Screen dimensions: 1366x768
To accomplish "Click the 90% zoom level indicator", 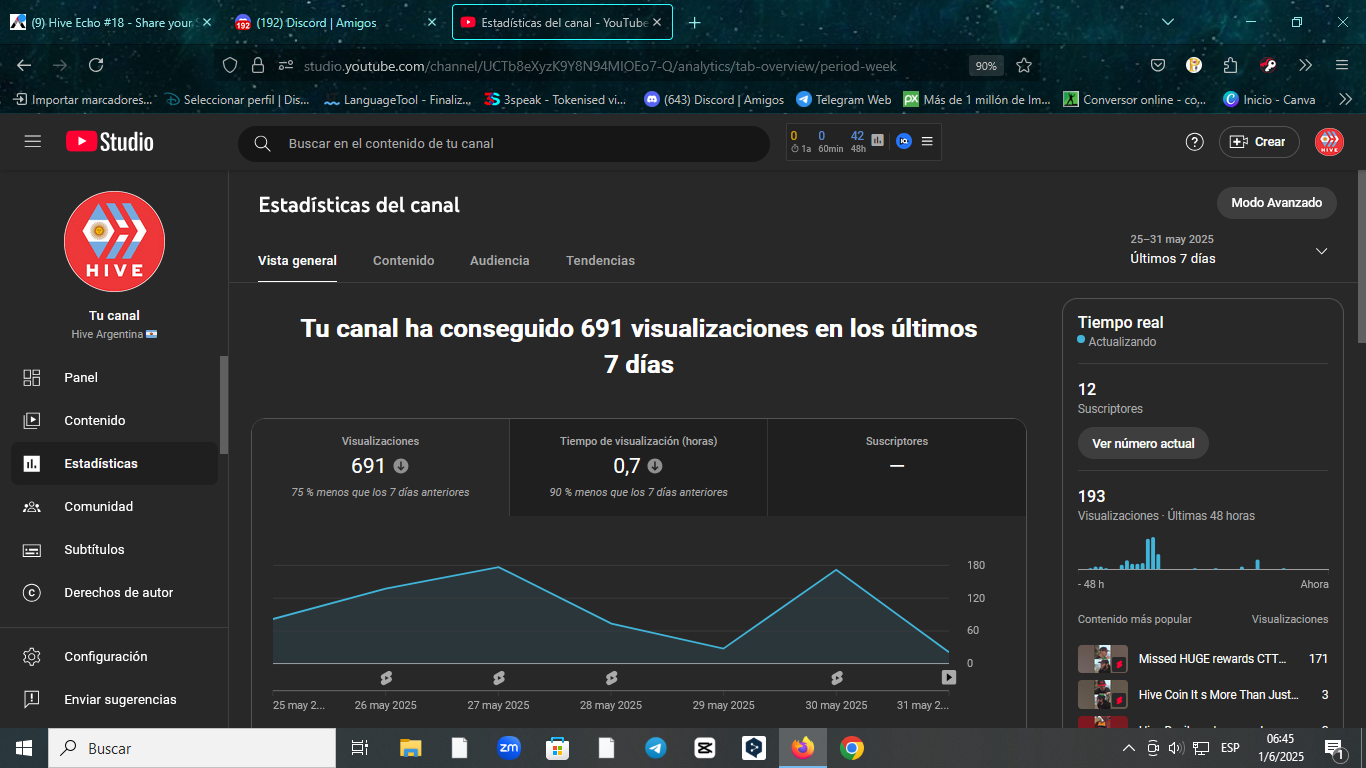I will pyautogui.click(x=986, y=66).
